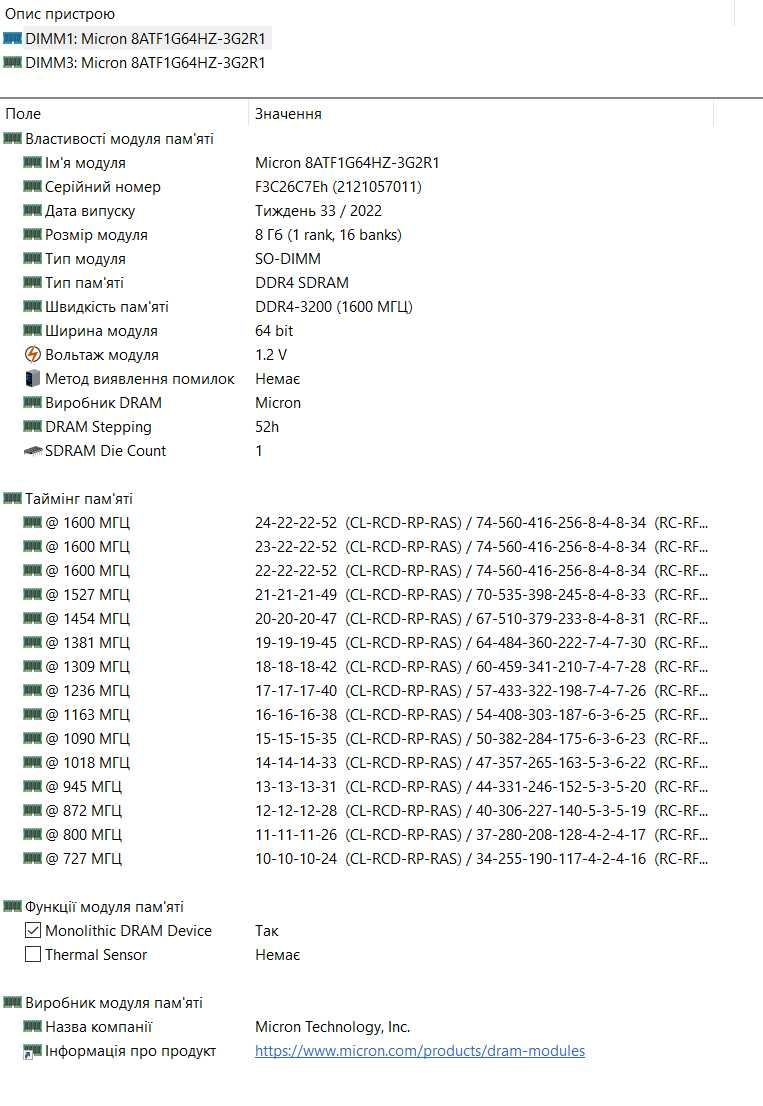Select Monolithic DRAM Device value Так
This screenshot has width=763, height=1106.
point(267,930)
